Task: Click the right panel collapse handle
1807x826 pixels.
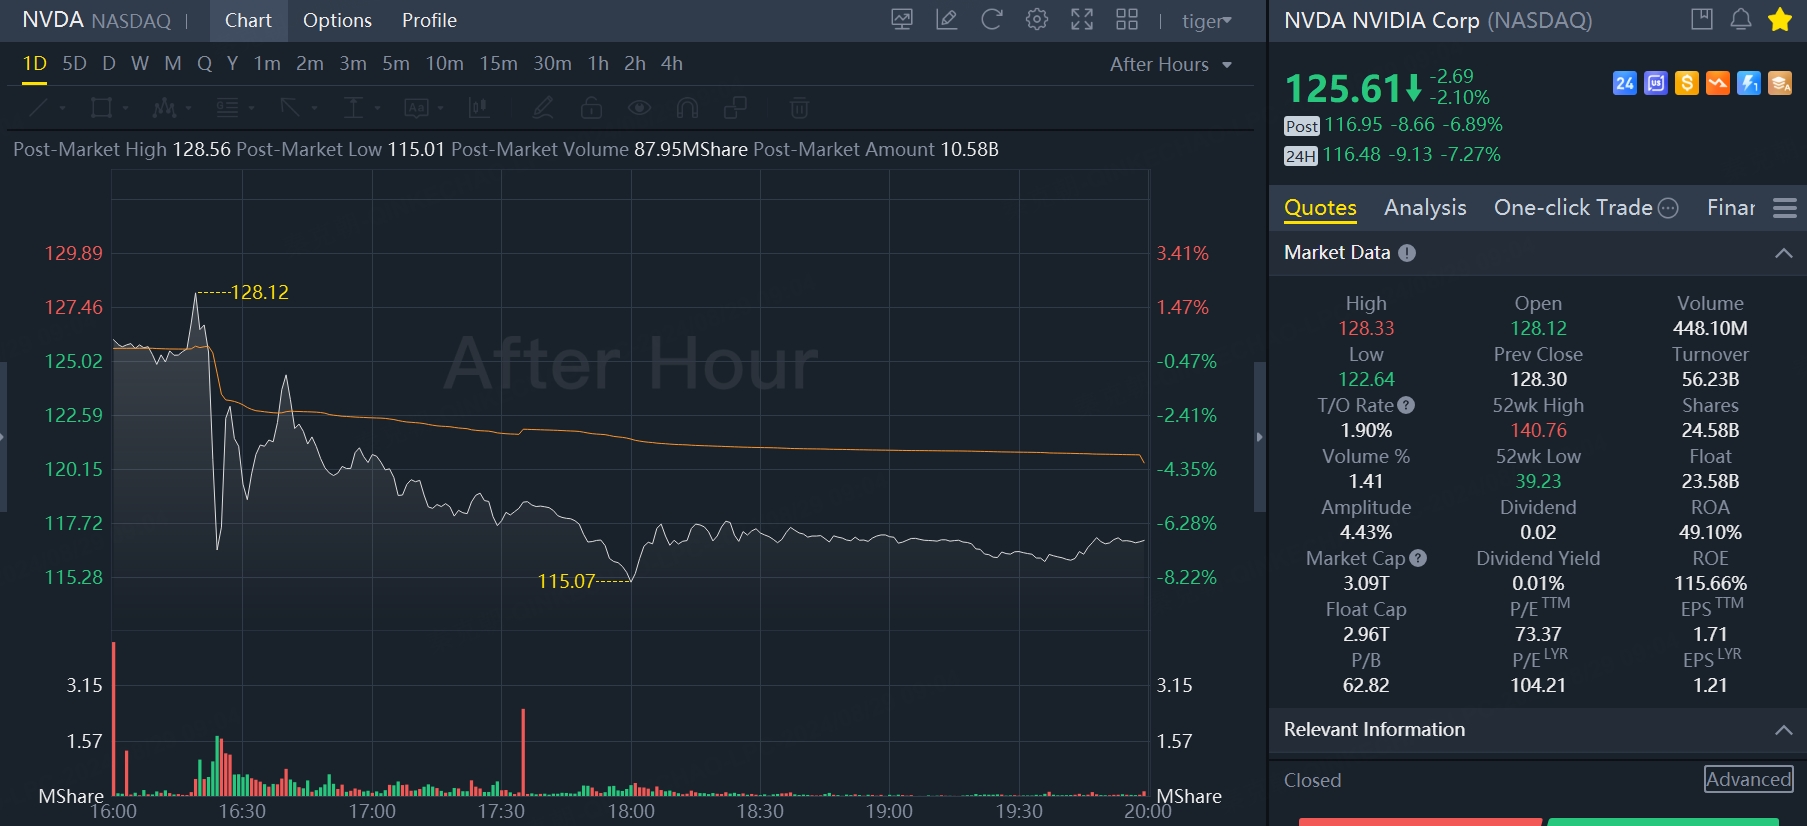Action: (1259, 437)
